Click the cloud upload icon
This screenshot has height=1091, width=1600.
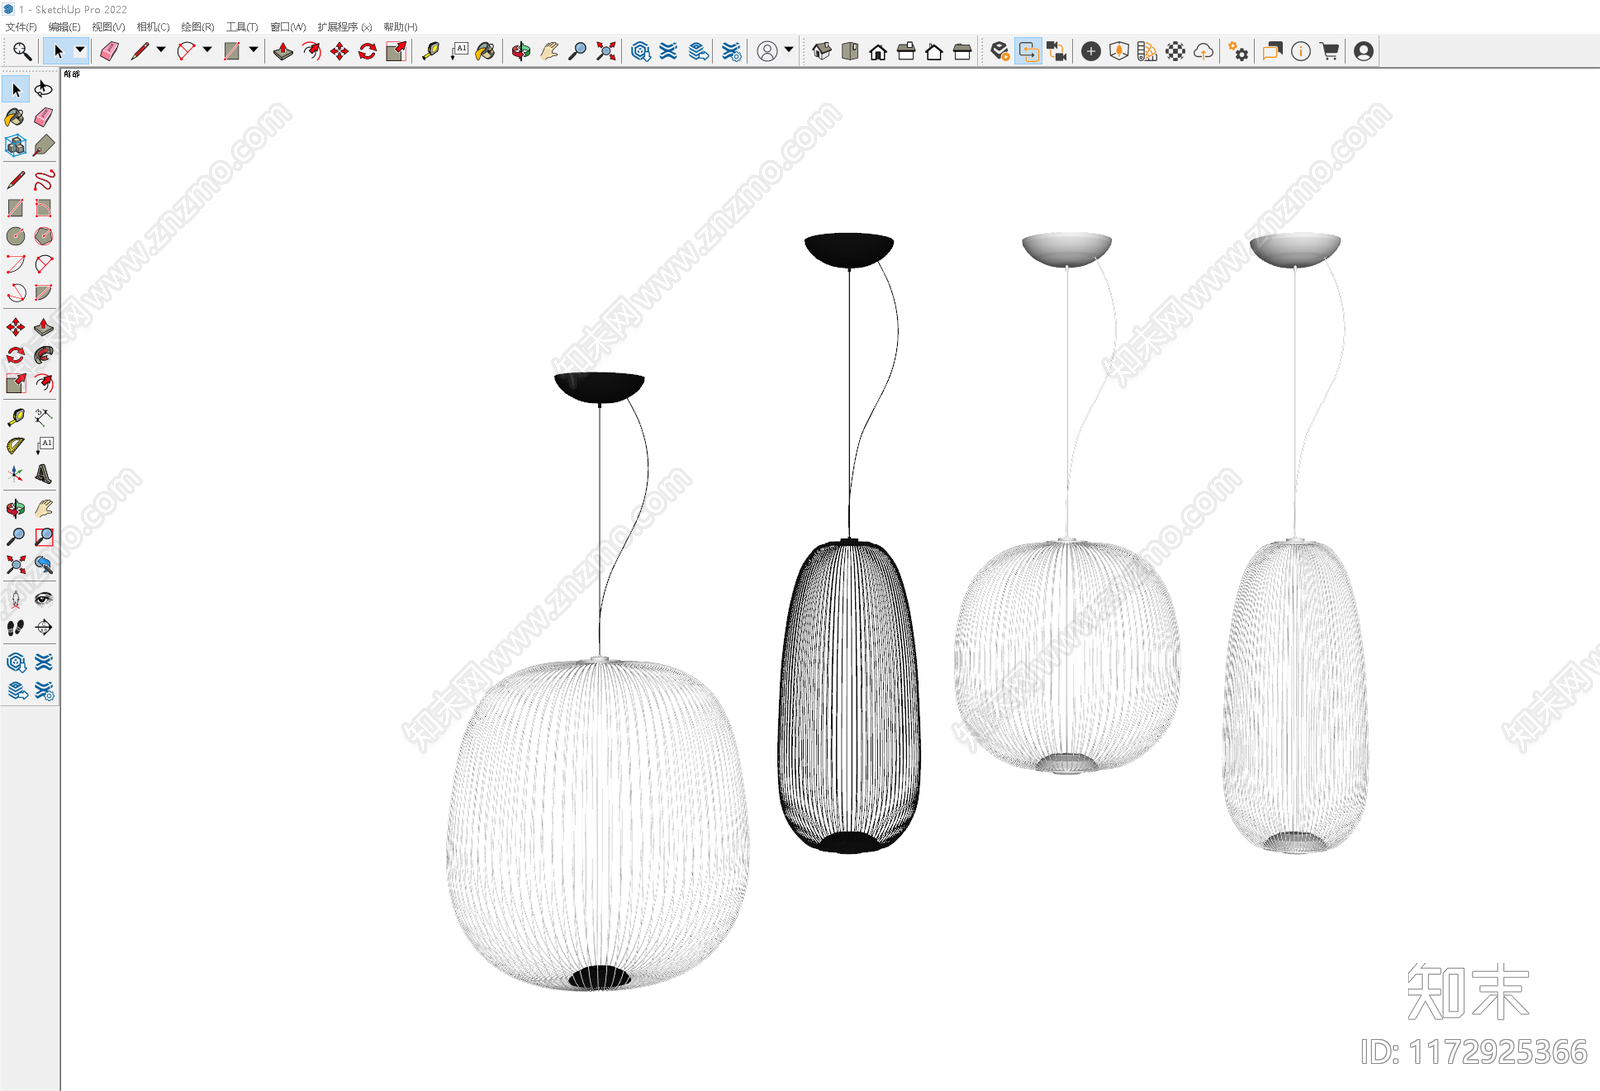click(1204, 51)
